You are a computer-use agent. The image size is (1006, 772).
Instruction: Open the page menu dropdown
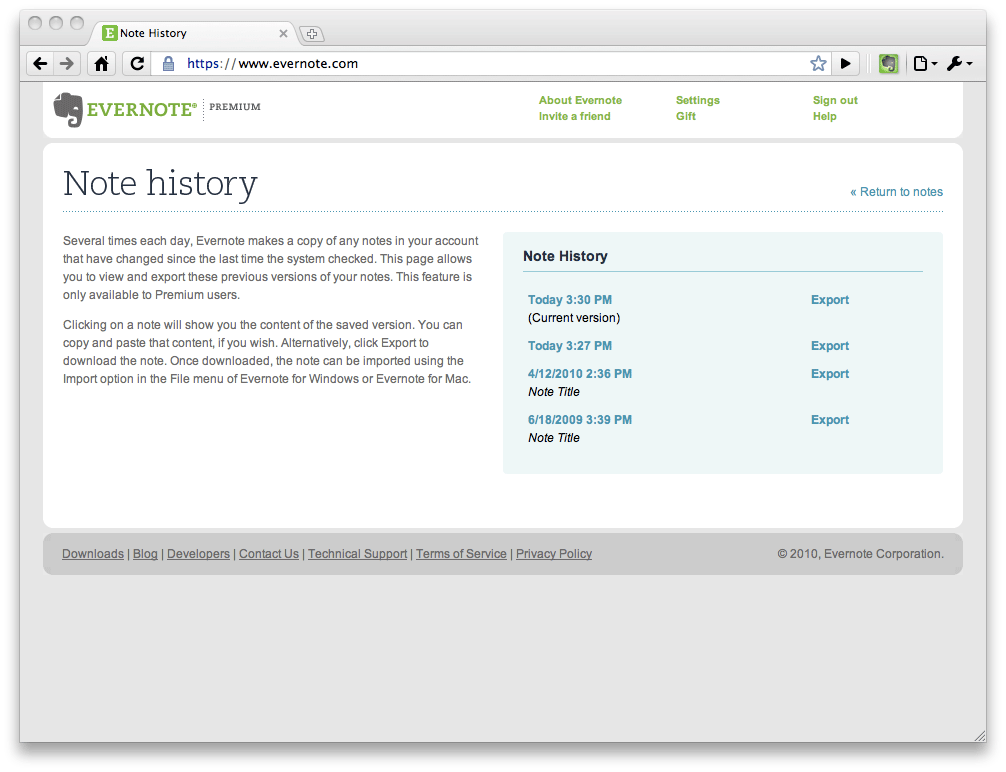[925, 64]
